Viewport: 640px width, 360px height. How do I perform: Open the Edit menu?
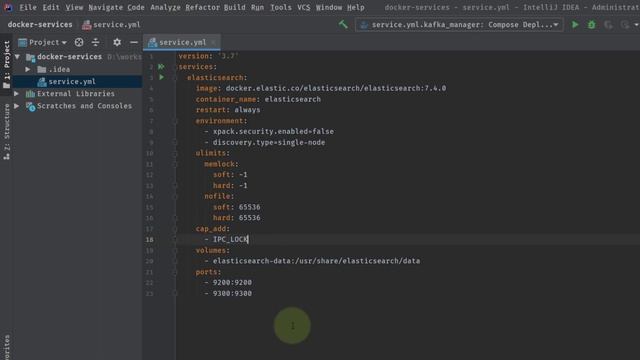[x=51, y=7]
